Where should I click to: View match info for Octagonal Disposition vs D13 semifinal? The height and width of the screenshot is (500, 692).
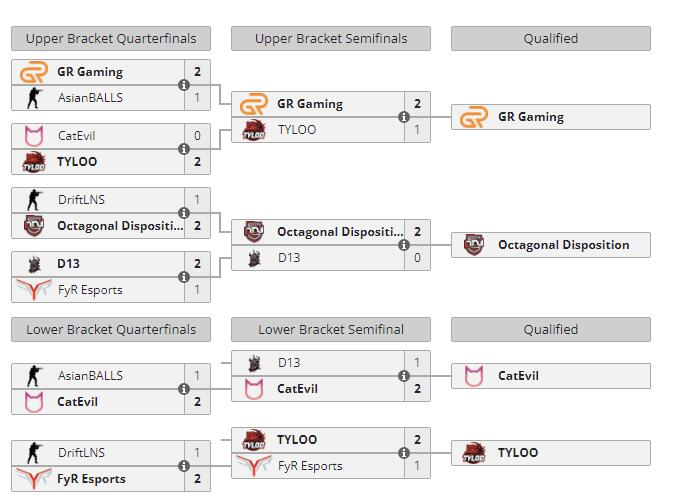[x=403, y=245]
